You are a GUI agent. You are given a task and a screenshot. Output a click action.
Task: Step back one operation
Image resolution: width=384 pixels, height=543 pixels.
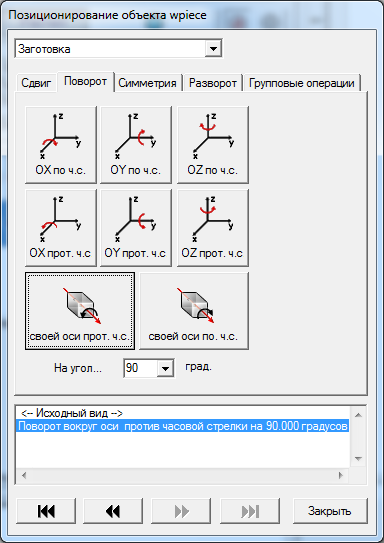click(x=113, y=511)
